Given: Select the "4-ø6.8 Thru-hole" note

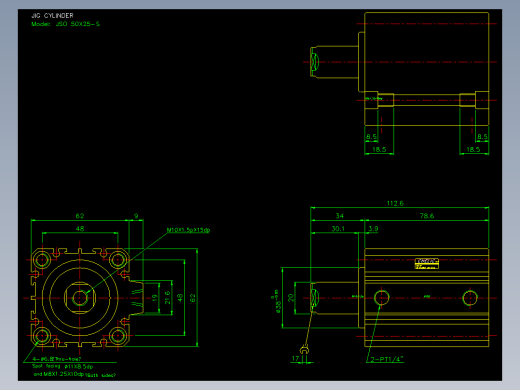Looking at the screenshot, I should (57, 359).
